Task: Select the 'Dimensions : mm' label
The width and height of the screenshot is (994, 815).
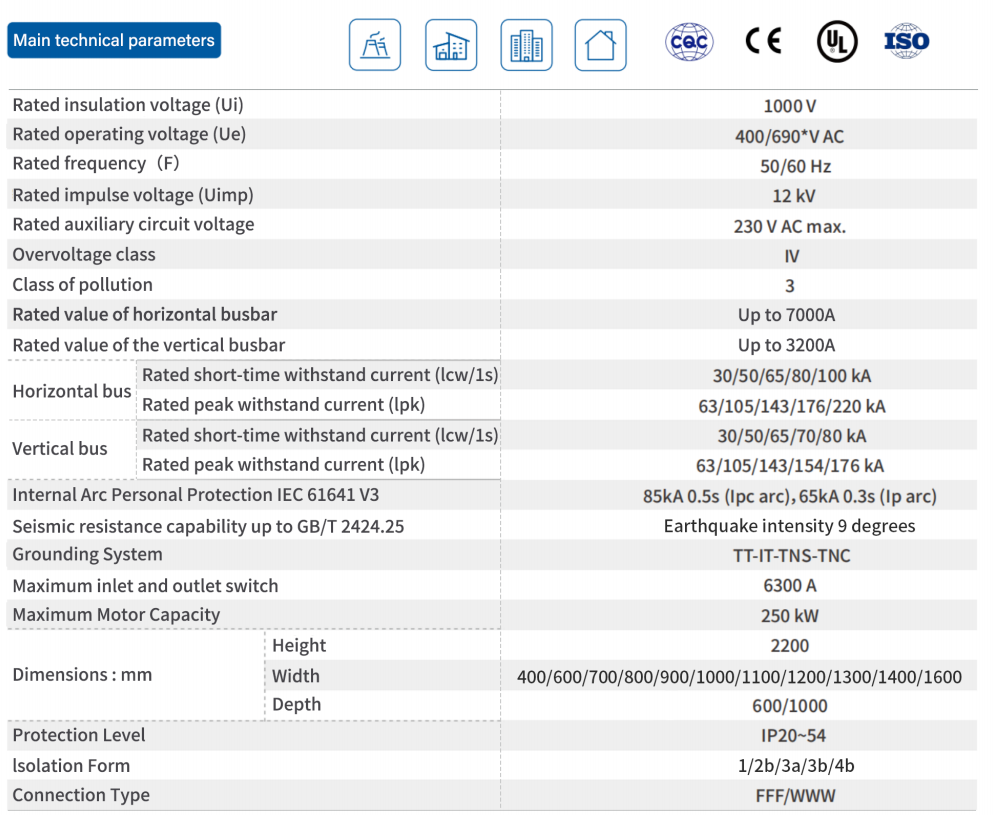Action: [x=82, y=674]
